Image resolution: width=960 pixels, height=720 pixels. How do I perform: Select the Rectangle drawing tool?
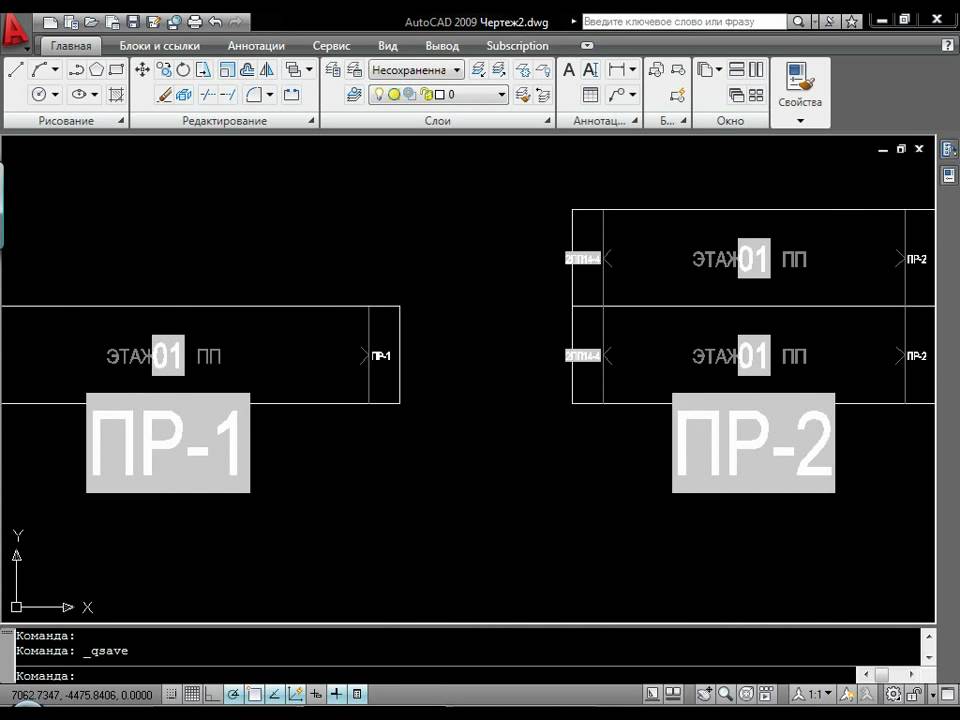[116, 70]
